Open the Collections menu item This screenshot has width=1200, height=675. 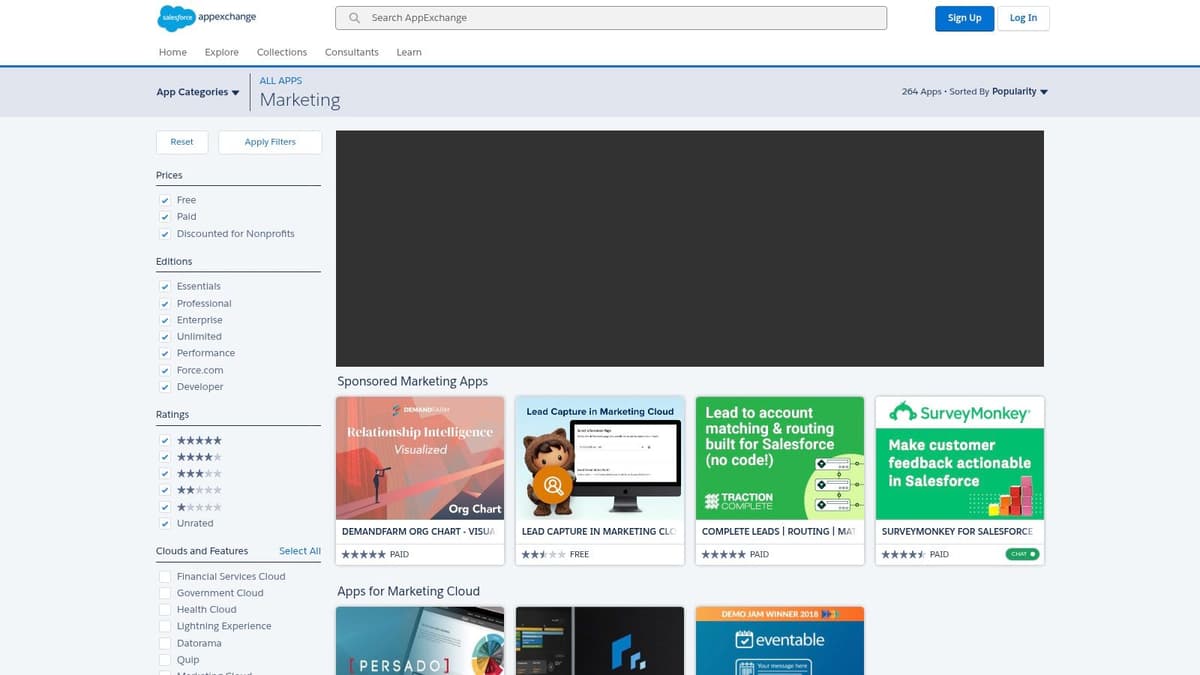[281, 52]
